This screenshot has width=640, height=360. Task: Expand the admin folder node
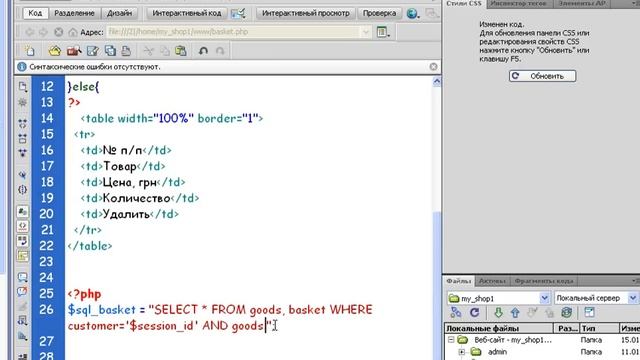(462, 351)
